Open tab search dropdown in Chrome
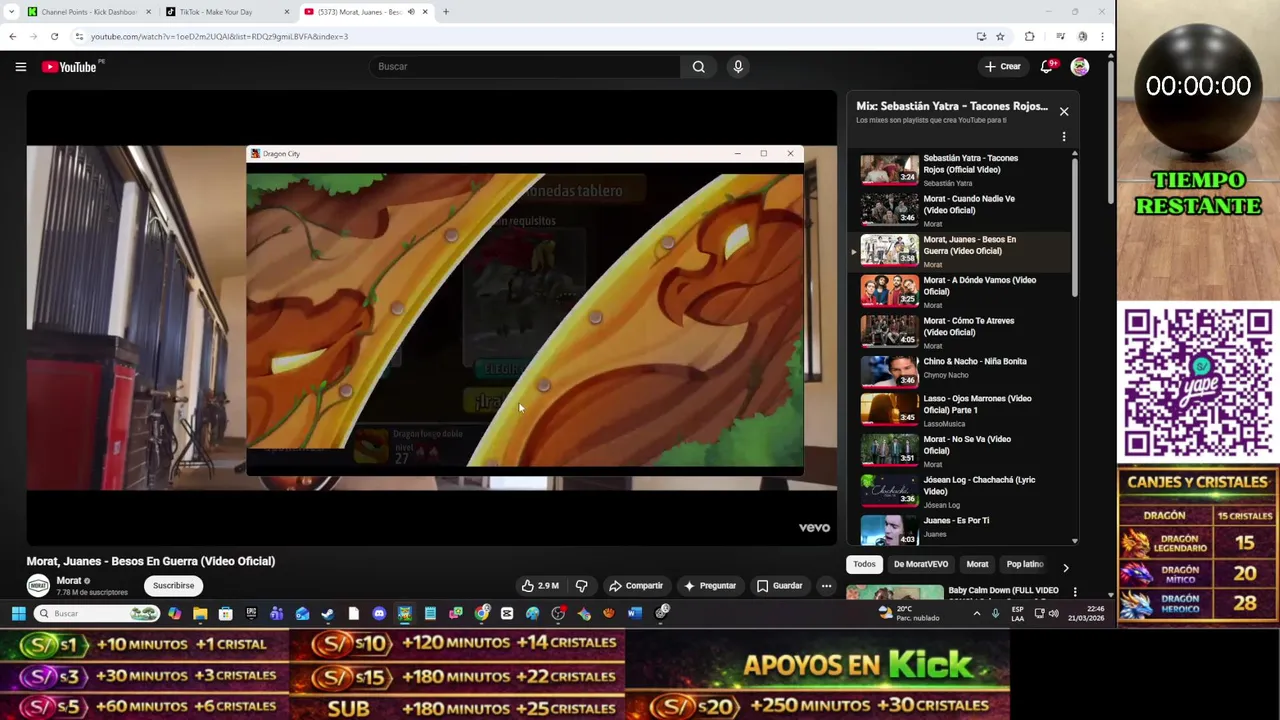Viewport: 1280px width, 720px height. [x=11, y=12]
